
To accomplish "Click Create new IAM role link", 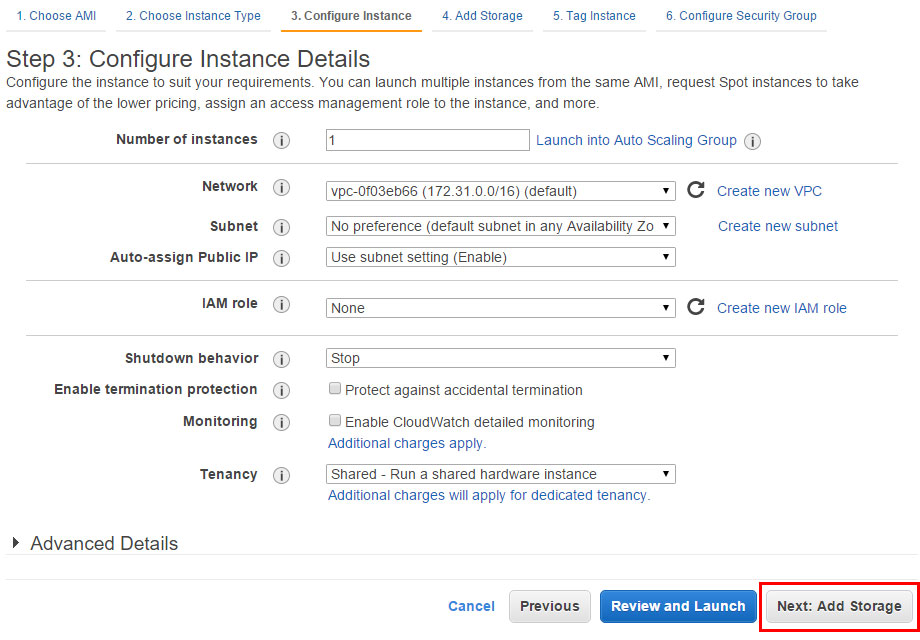I will [x=782, y=308].
